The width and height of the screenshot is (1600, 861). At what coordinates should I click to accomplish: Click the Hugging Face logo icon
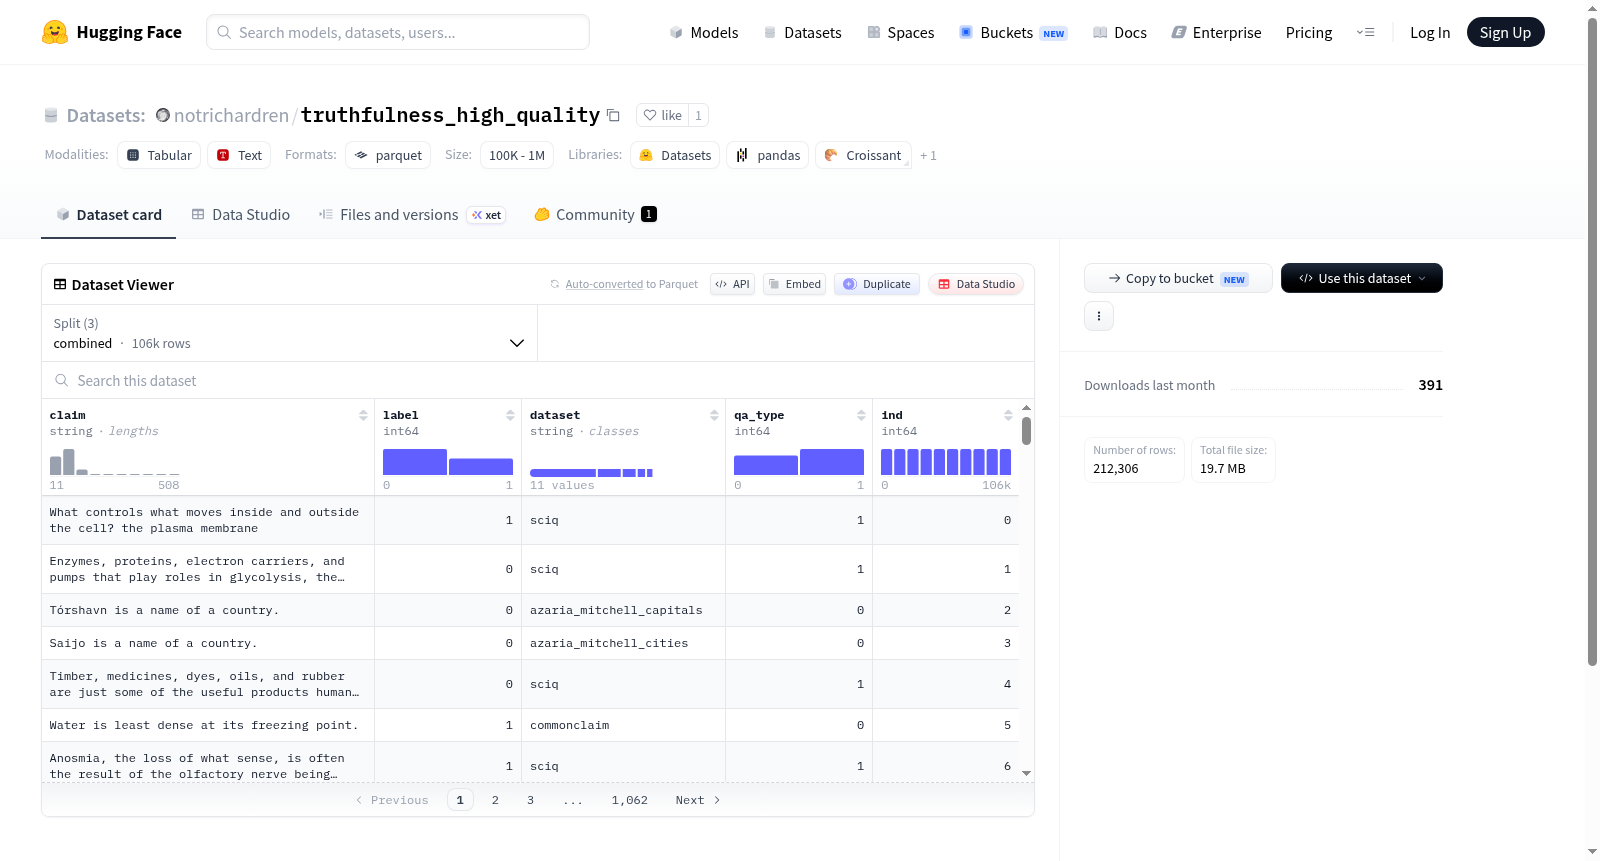coord(55,32)
